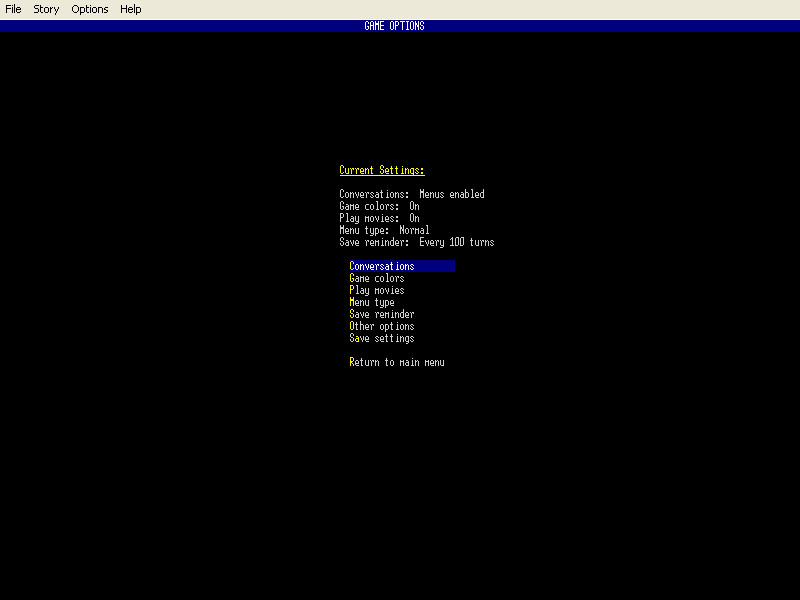
Task: Open the Options menu in menu bar
Action: pyautogui.click(x=90, y=9)
